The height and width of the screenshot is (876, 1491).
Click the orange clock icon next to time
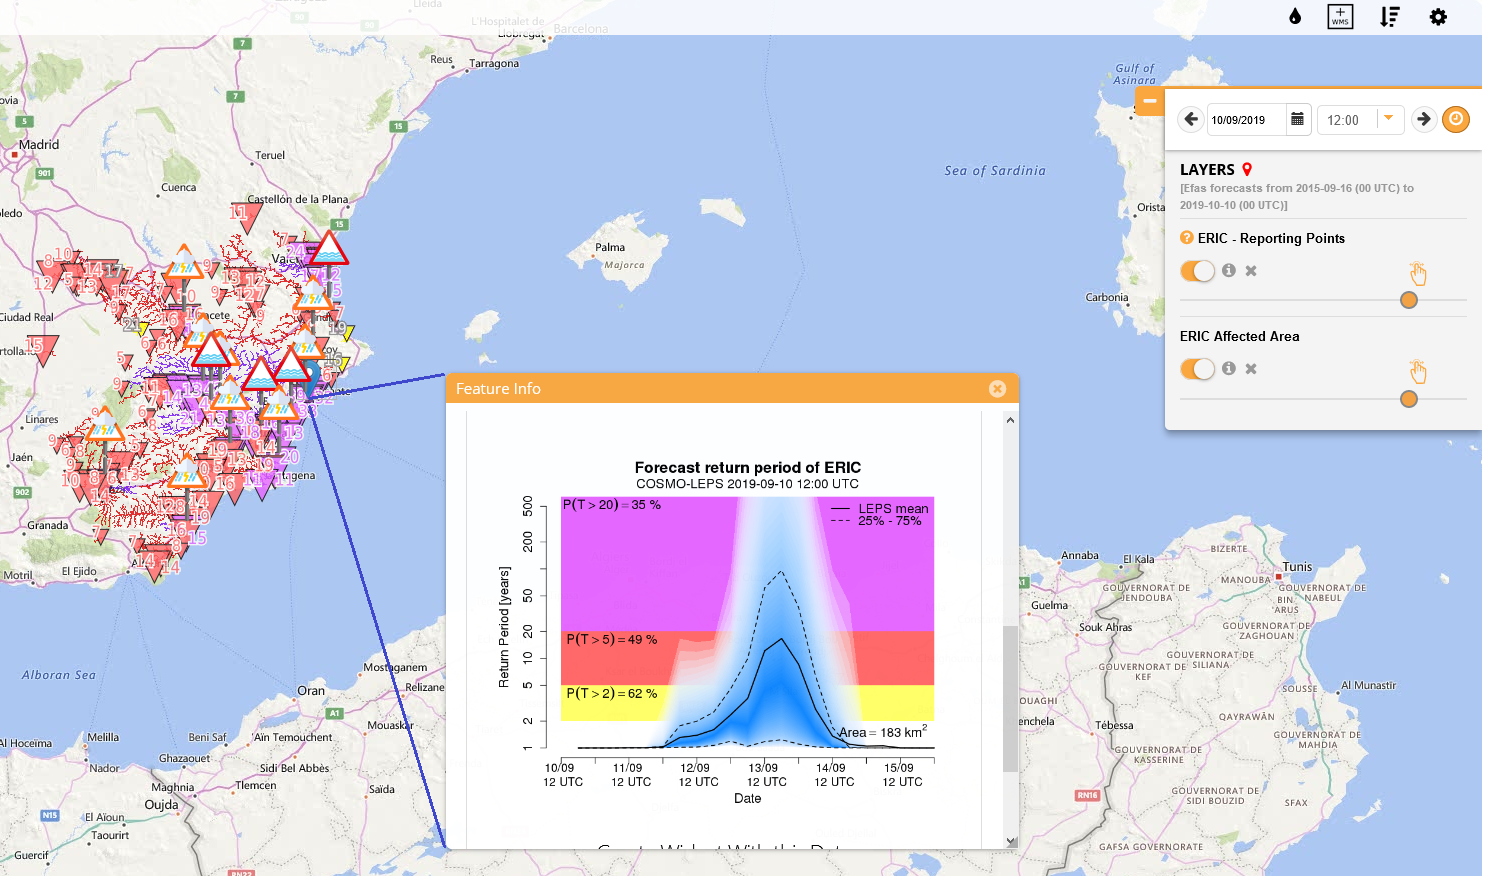click(1456, 119)
